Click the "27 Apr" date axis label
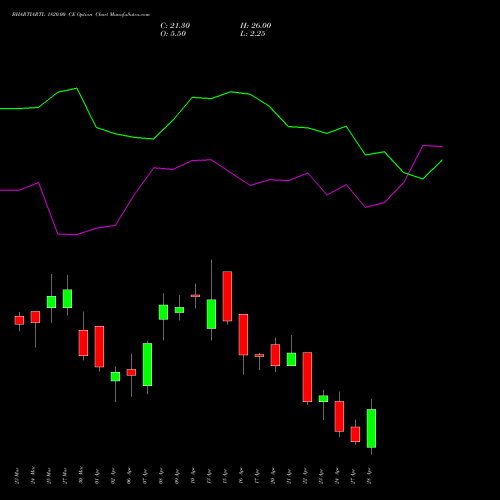 coord(353,476)
